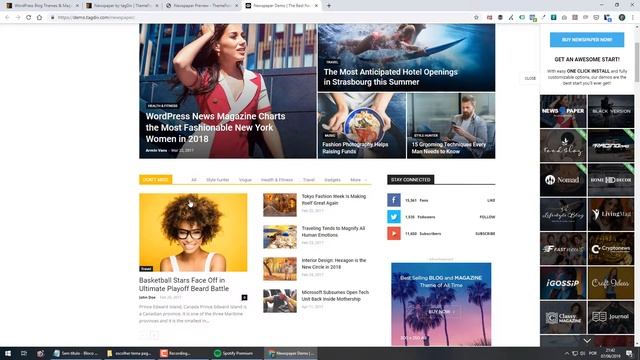
Task: Open Most Anticipated Hotel Openings article
Action: pos(391,77)
